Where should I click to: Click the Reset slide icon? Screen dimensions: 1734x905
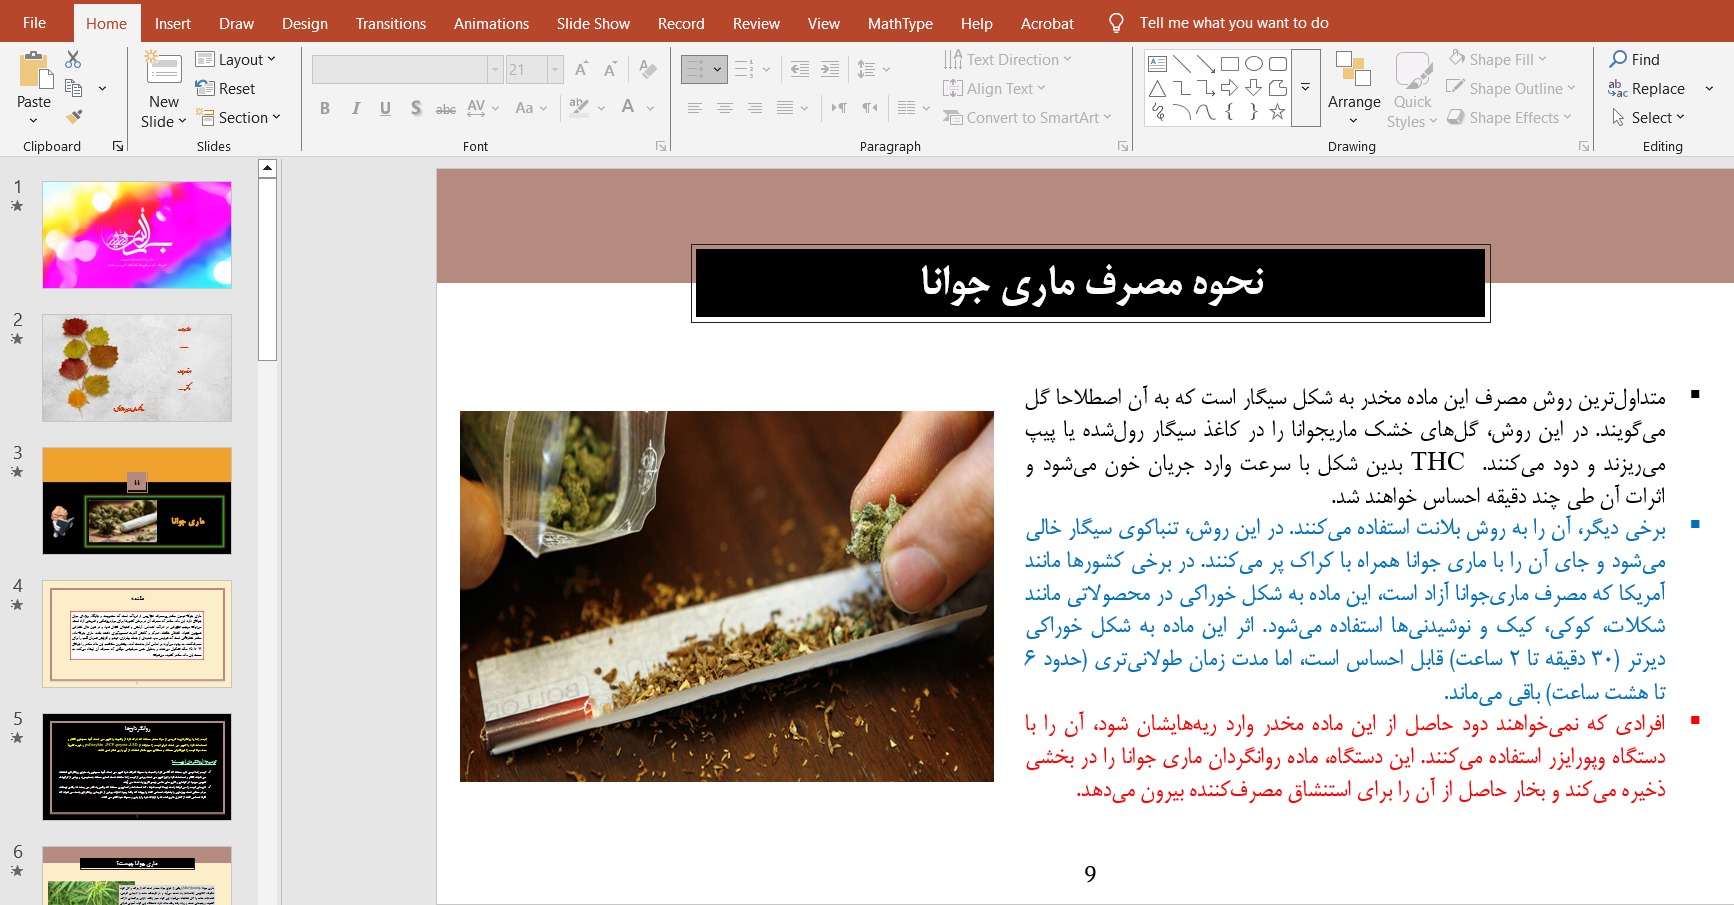pos(226,89)
